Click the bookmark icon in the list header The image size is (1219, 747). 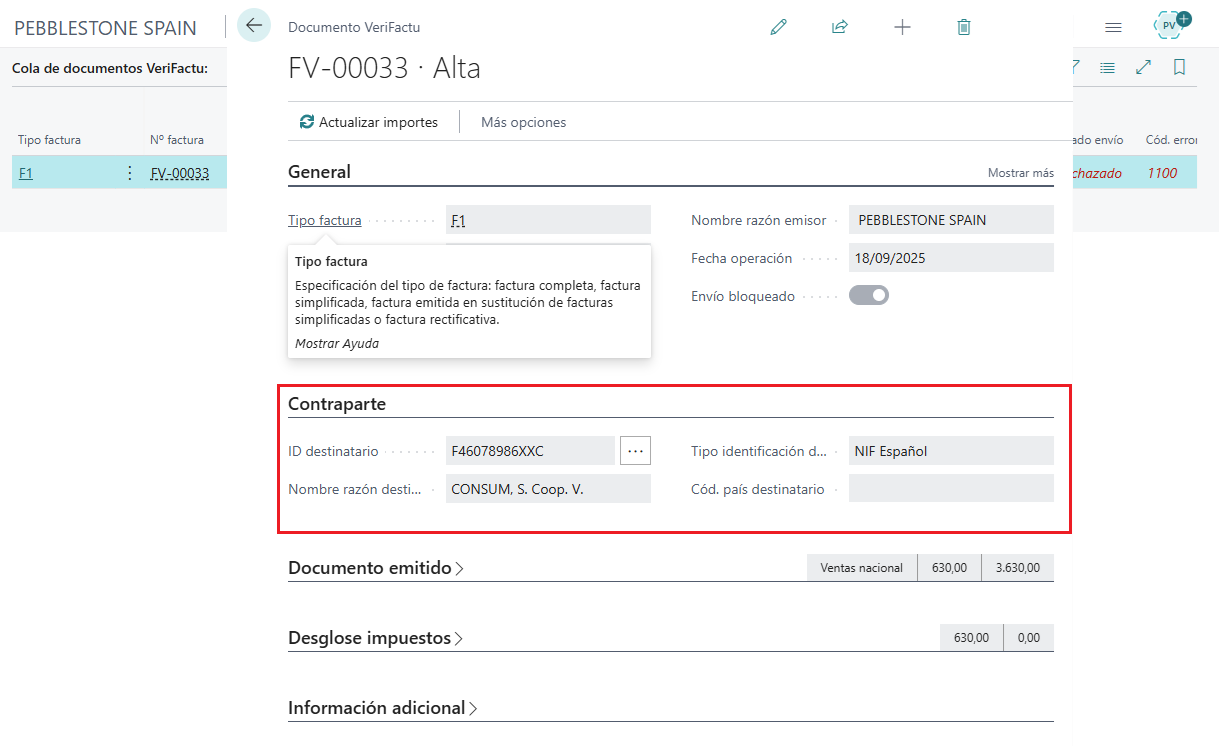[1180, 68]
